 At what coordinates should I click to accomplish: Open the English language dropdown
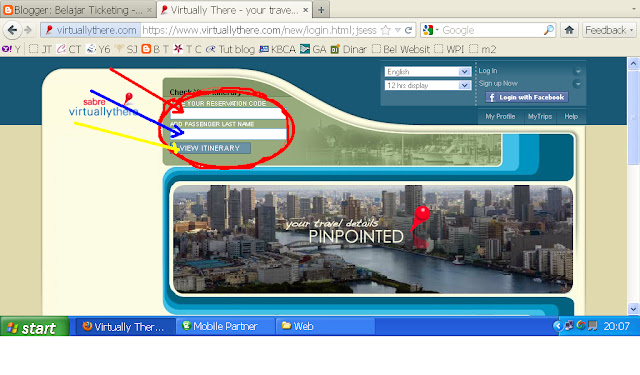click(427, 72)
